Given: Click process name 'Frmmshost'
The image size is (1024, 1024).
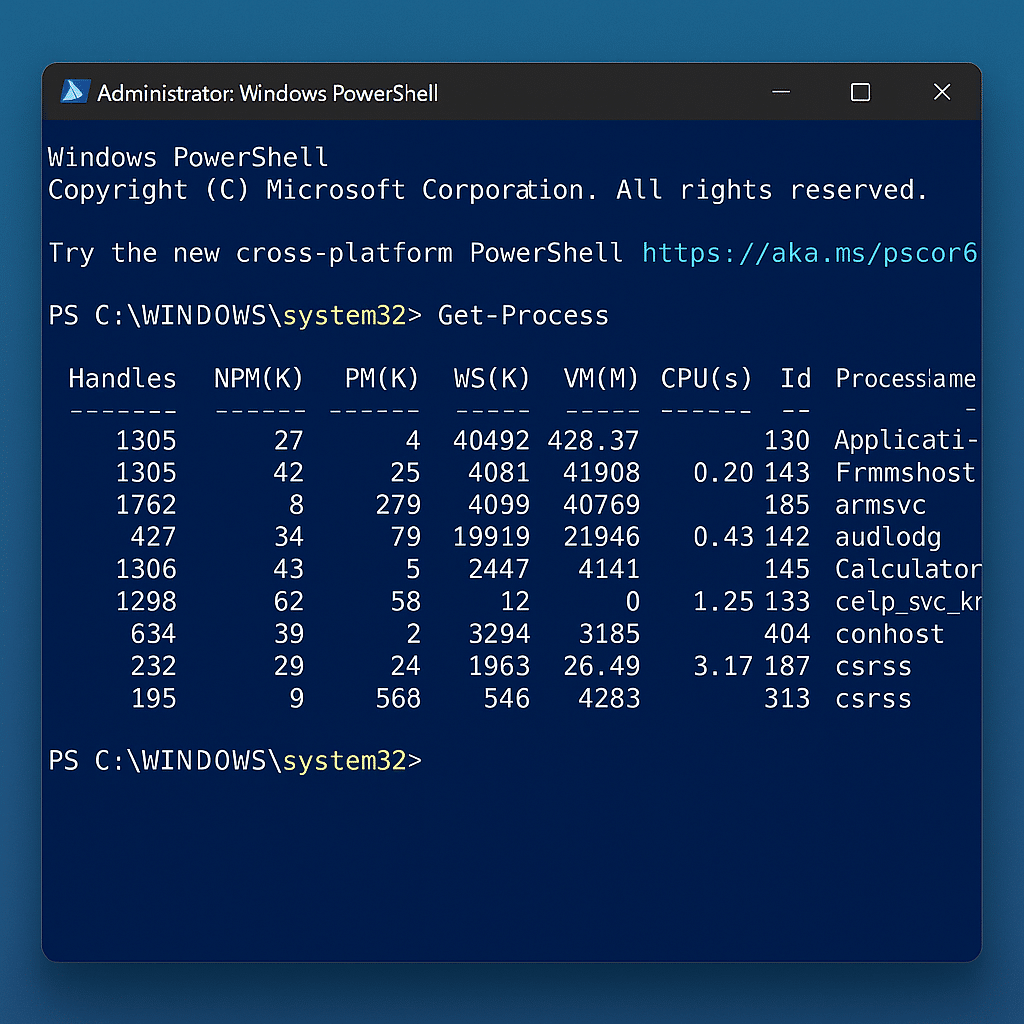Looking at the screenshot, I should 905,473.
